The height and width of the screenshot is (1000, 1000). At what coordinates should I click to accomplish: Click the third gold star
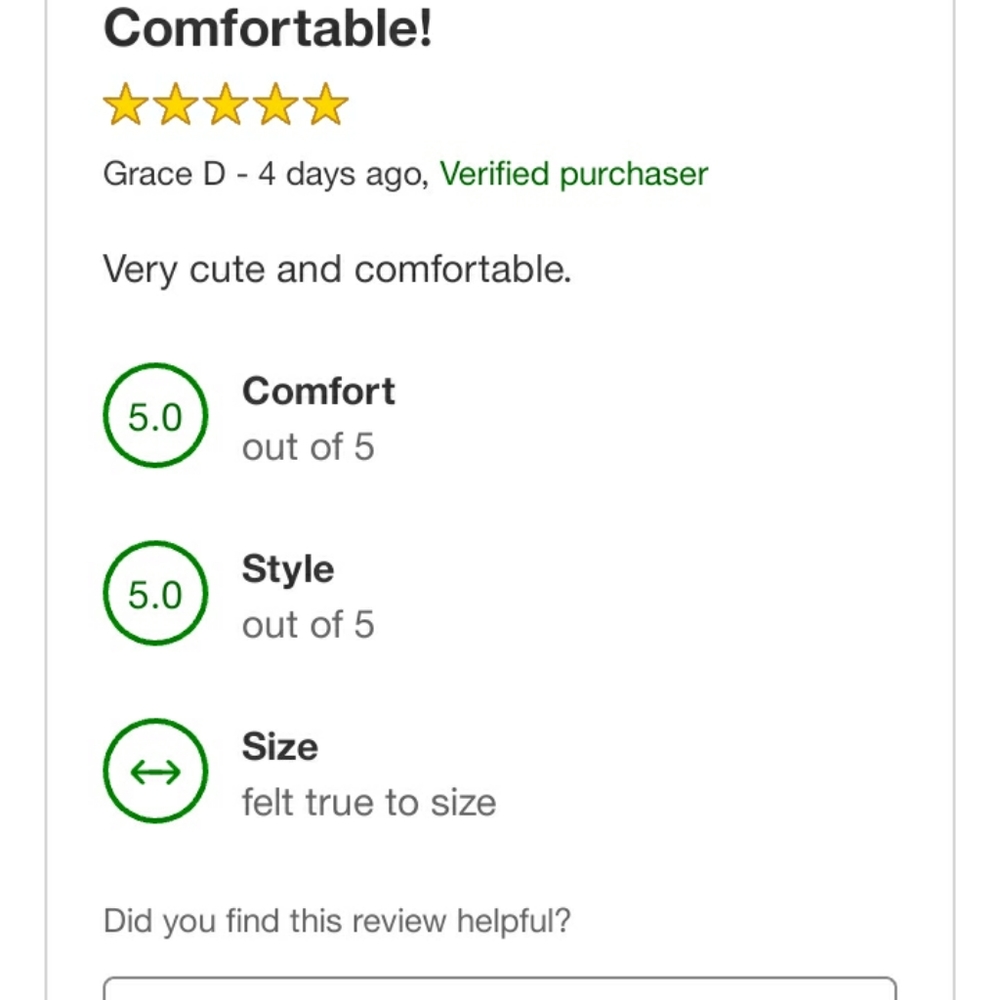tap(226, 104)
